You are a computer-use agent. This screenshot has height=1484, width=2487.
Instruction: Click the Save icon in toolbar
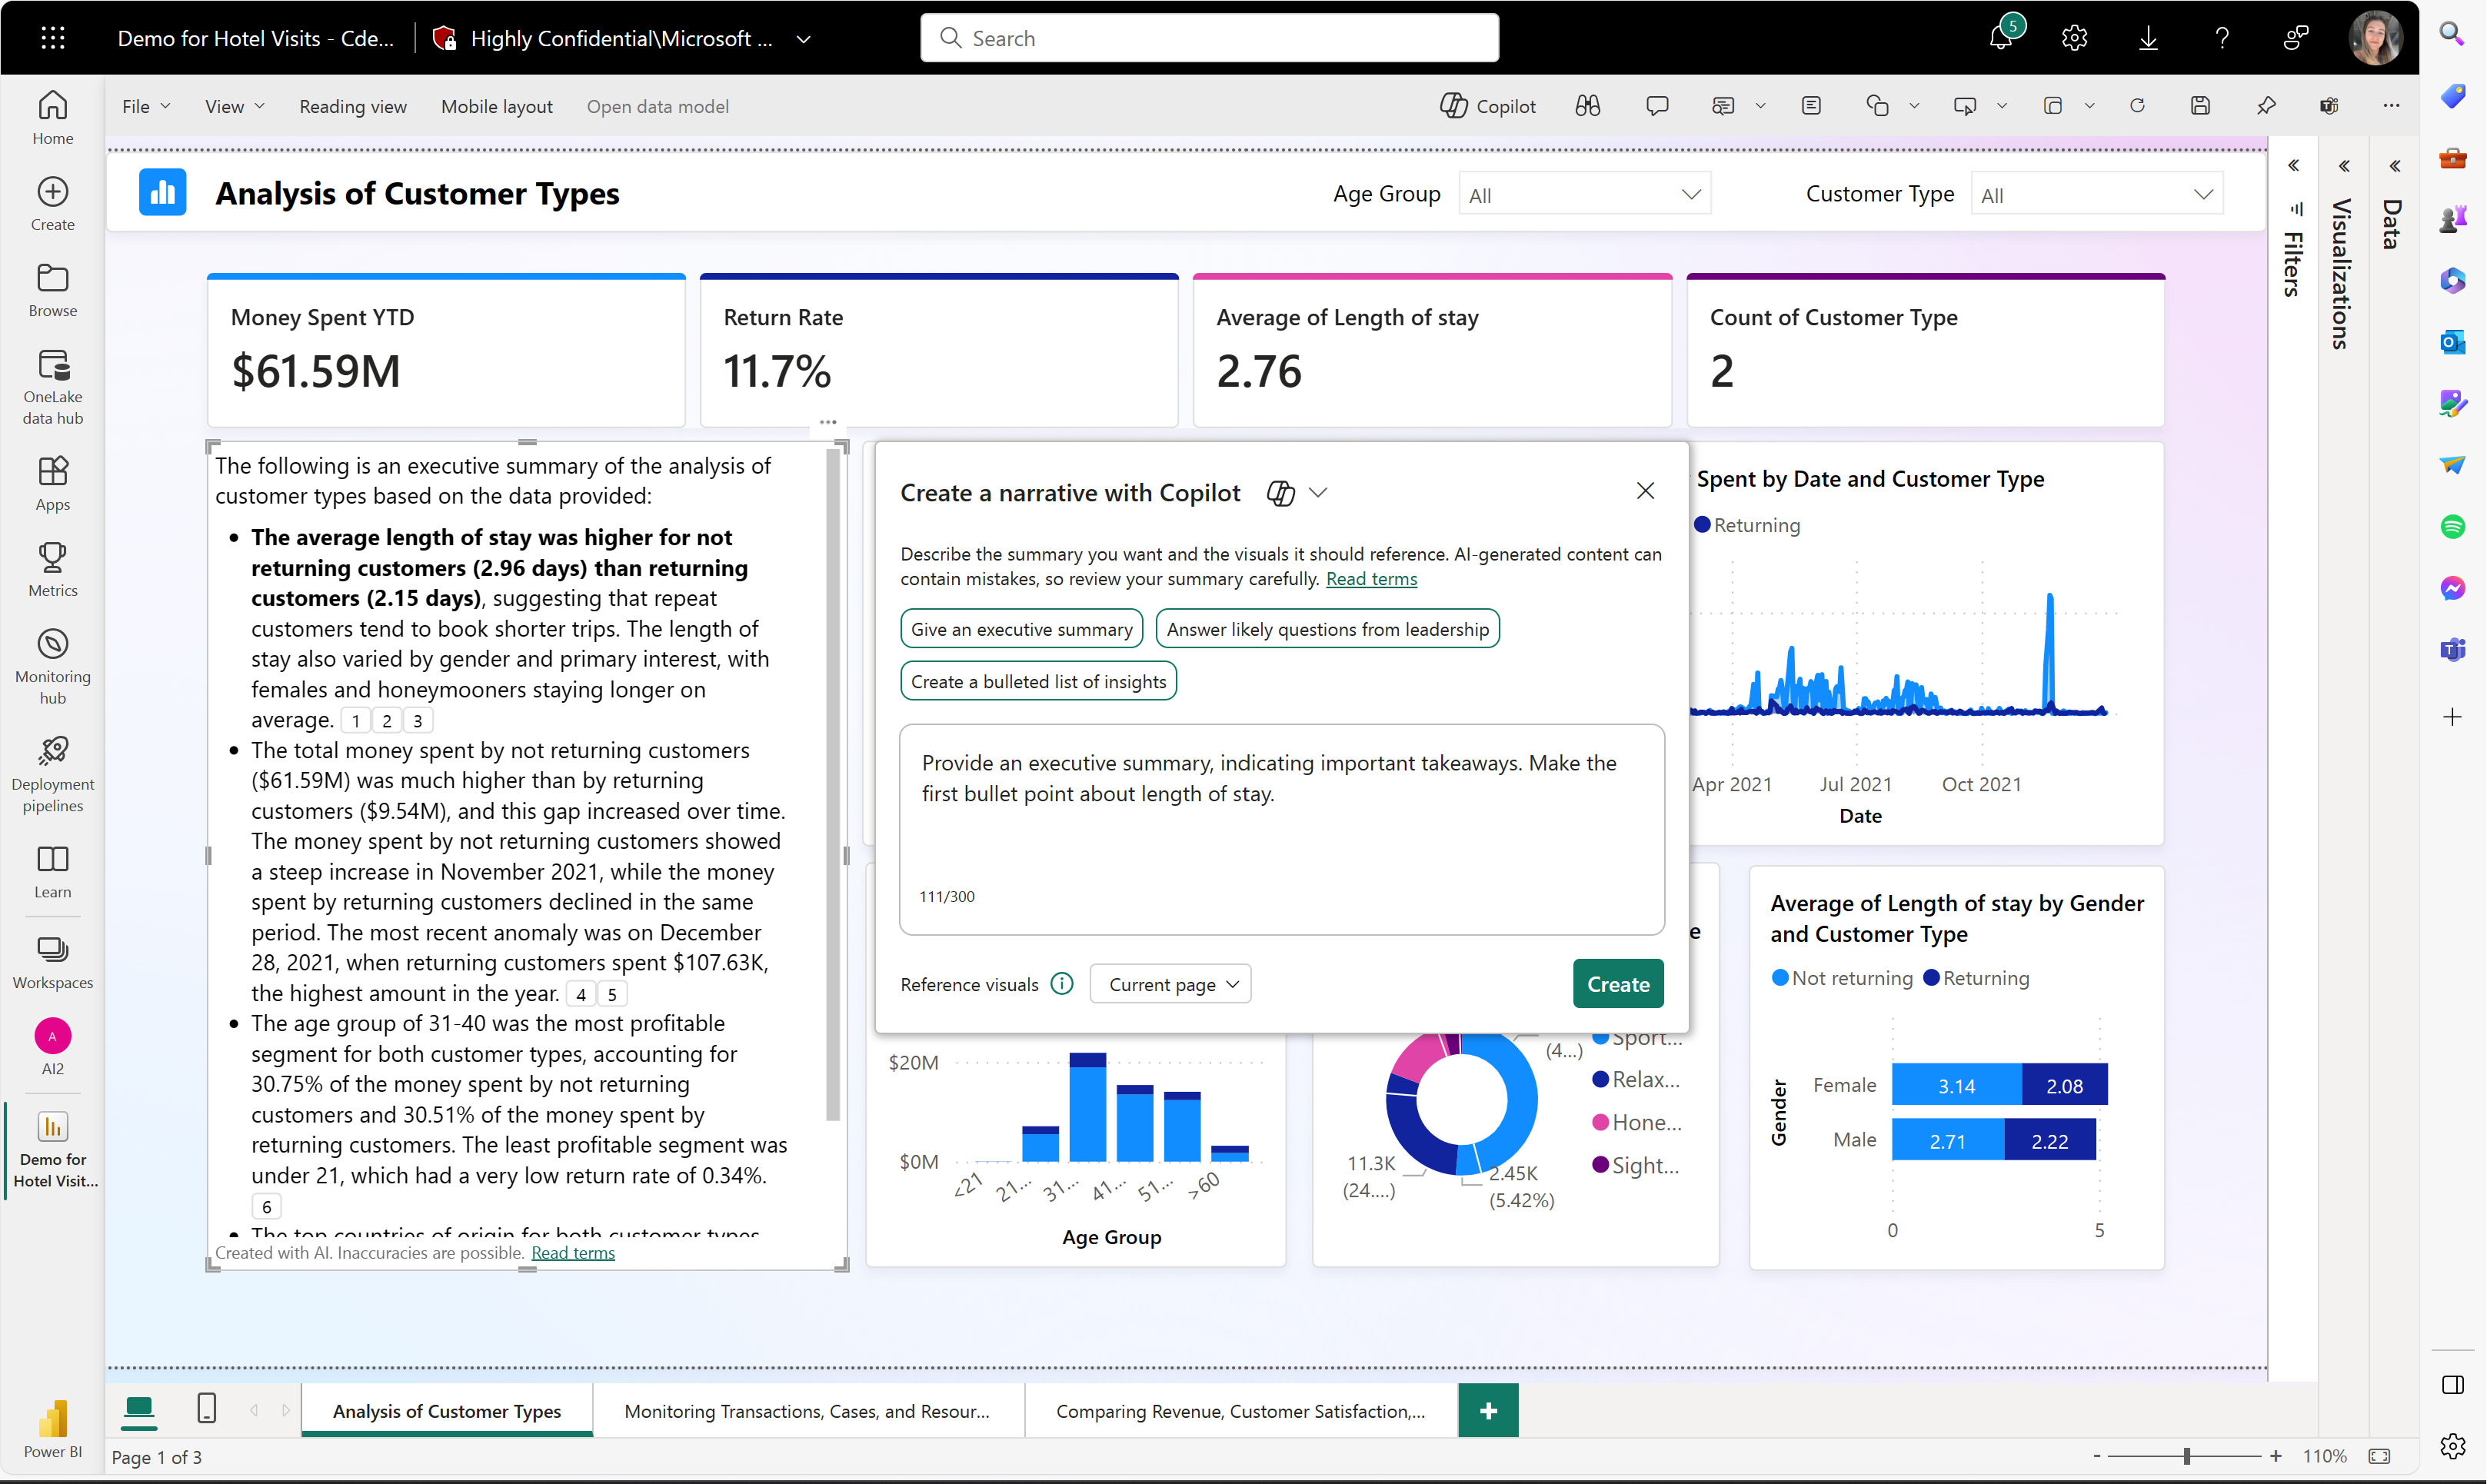(2200, 106)
